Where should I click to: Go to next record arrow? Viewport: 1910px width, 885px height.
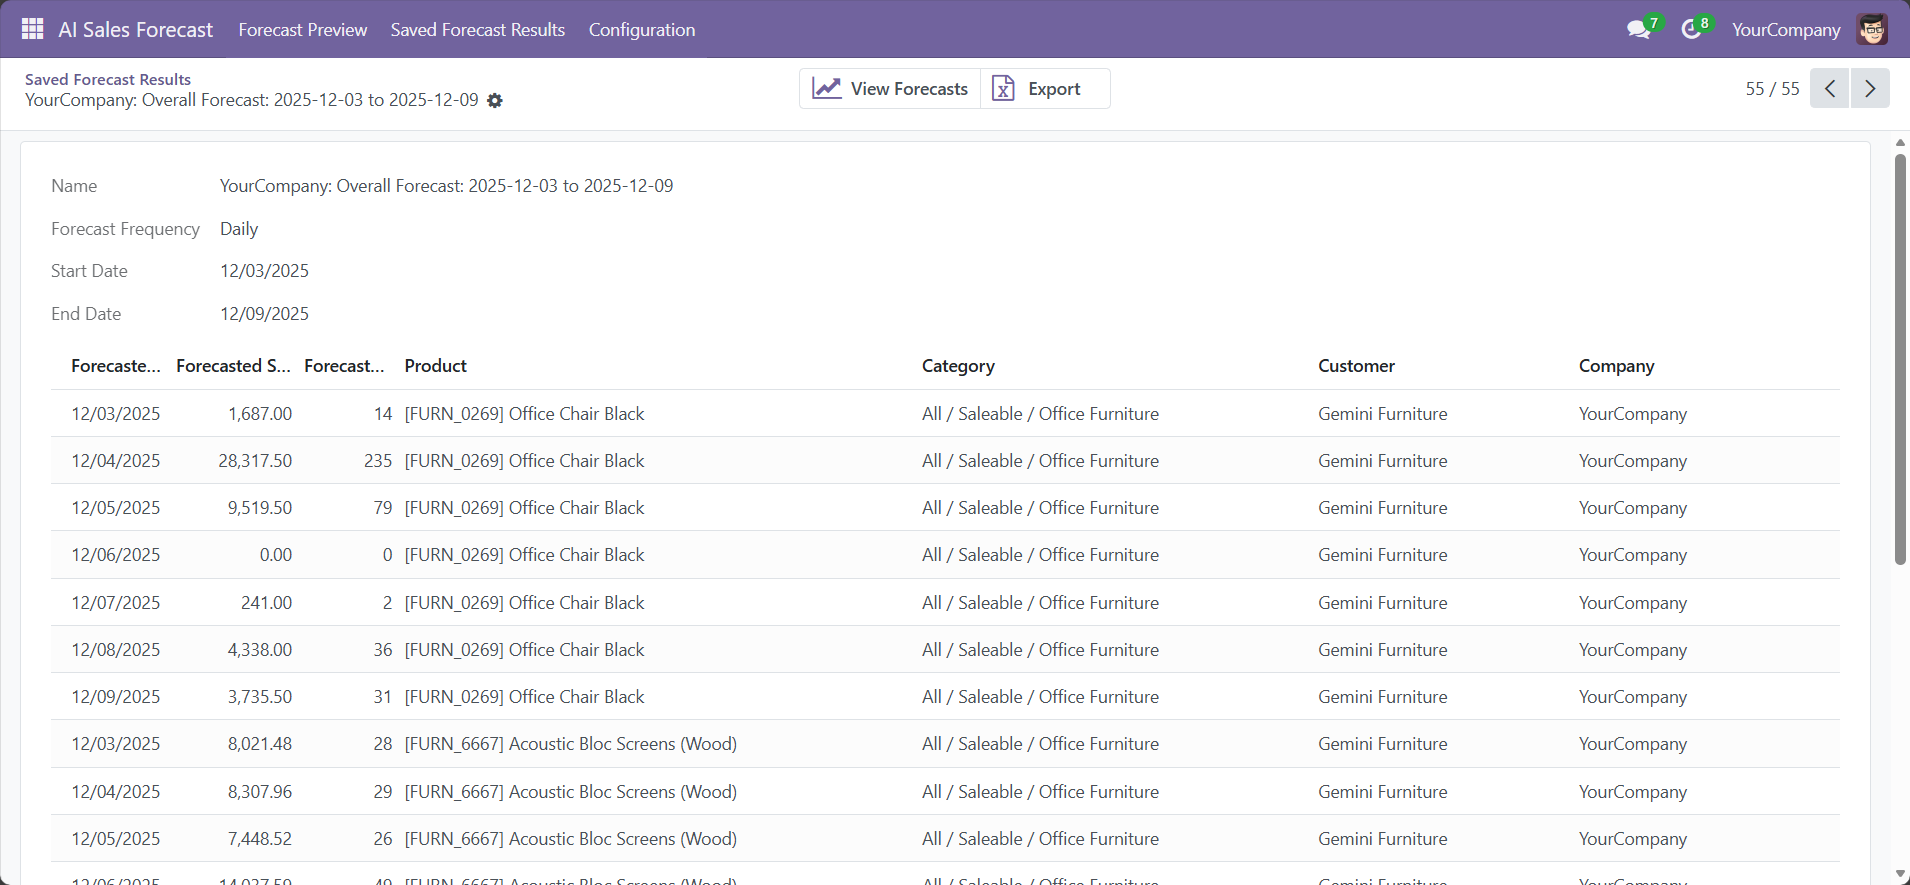pos(1870,88)
